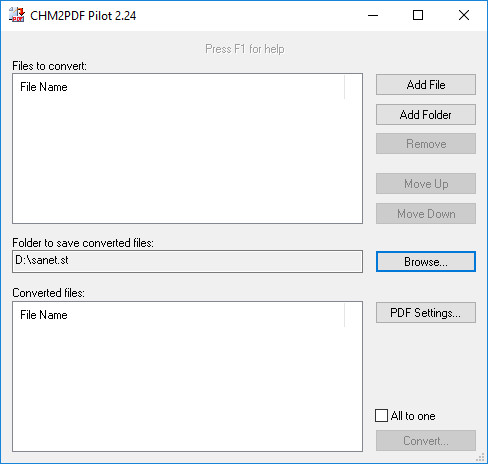Click the Convert button
Screen dimensions: 488x464
click(426, 441)
